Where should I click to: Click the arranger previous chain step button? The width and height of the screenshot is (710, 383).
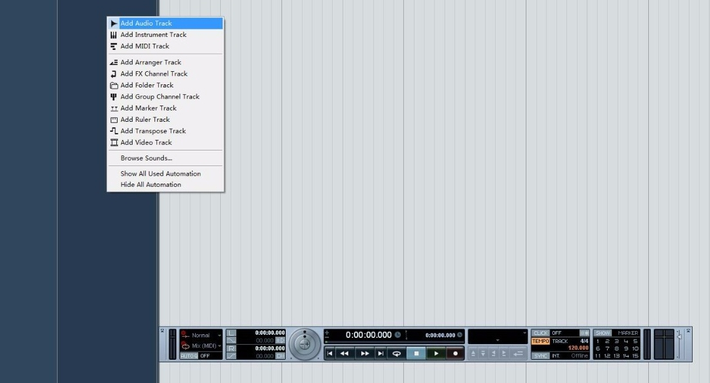tap(473, 353)
